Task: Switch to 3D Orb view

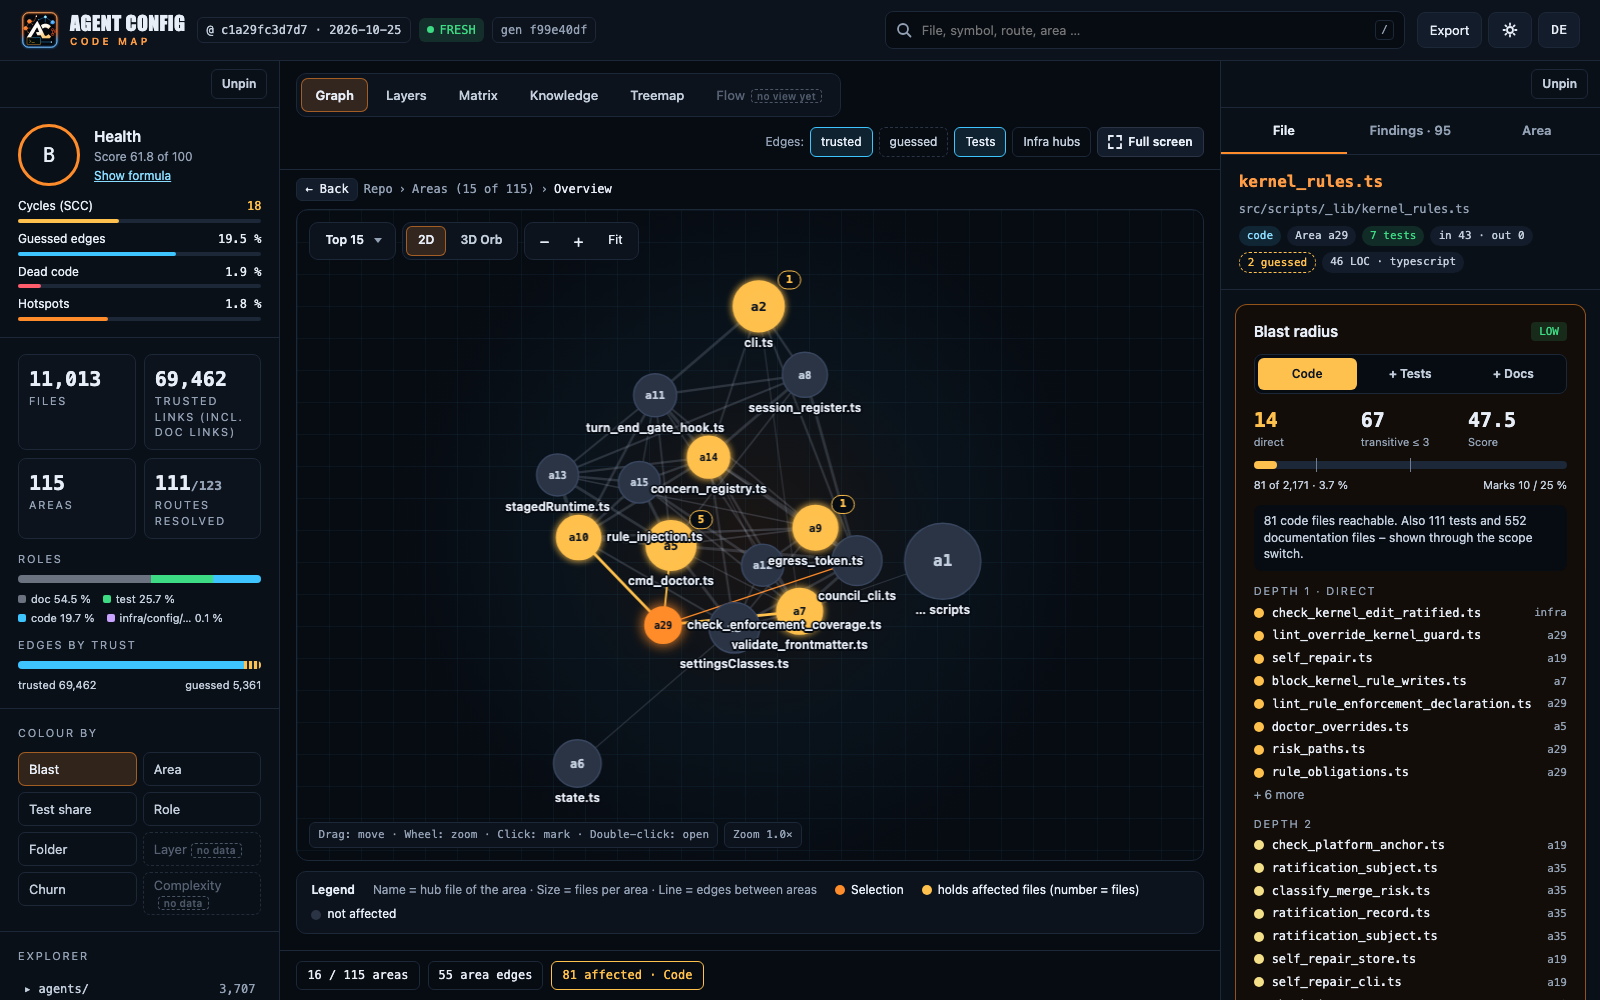Action: coord(481,240)
